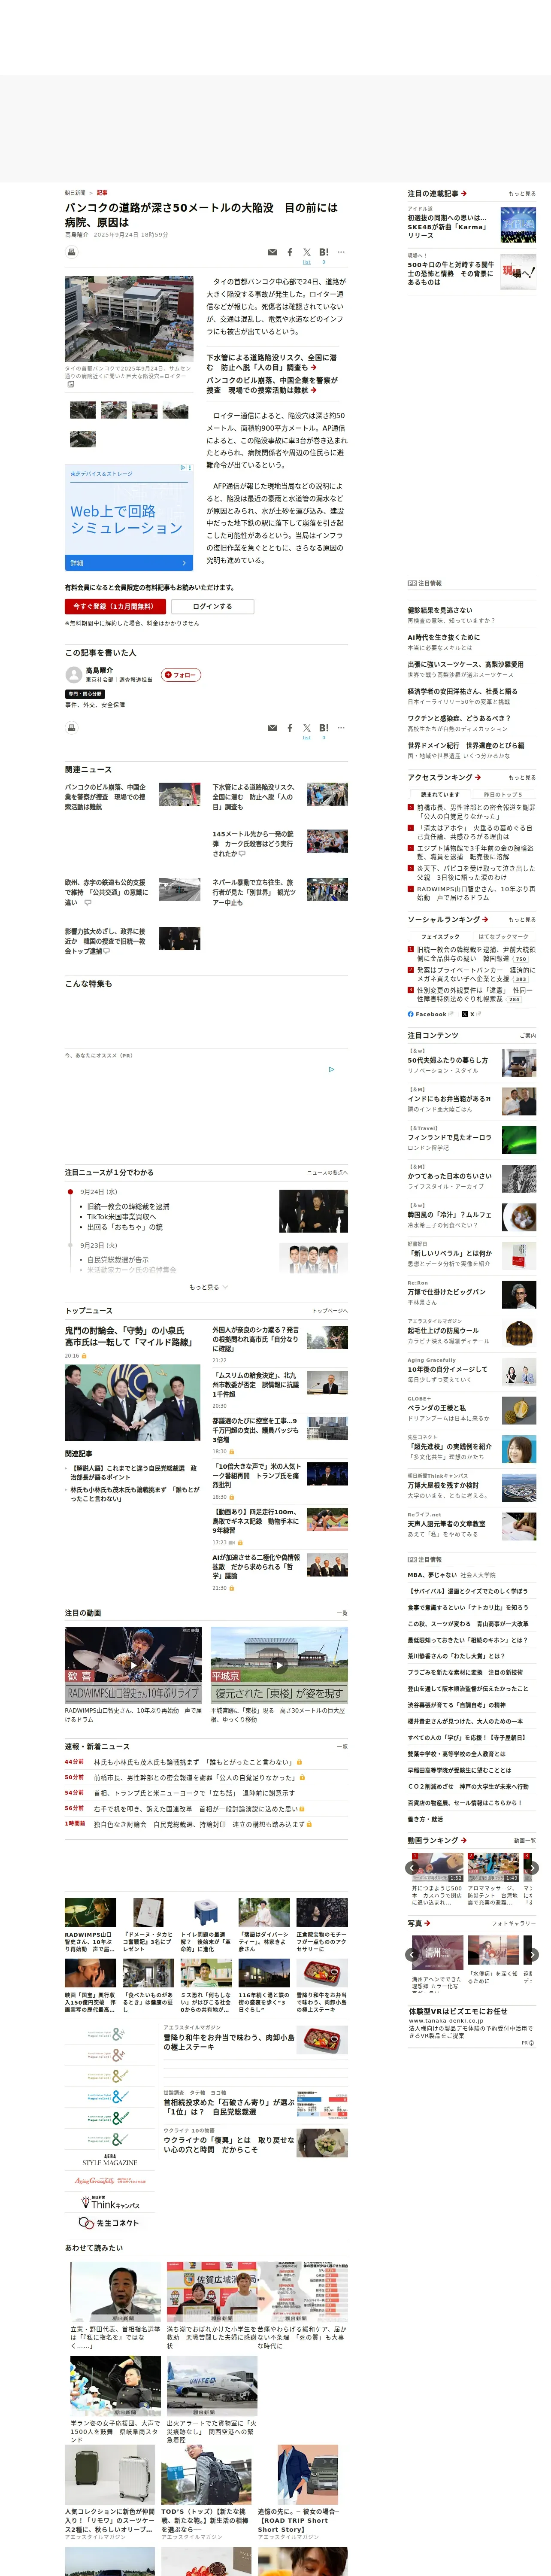This screenshot has width=551, height=2576.
Task: Select the フェイスブック ranking tab
Action: coord(440,937)
